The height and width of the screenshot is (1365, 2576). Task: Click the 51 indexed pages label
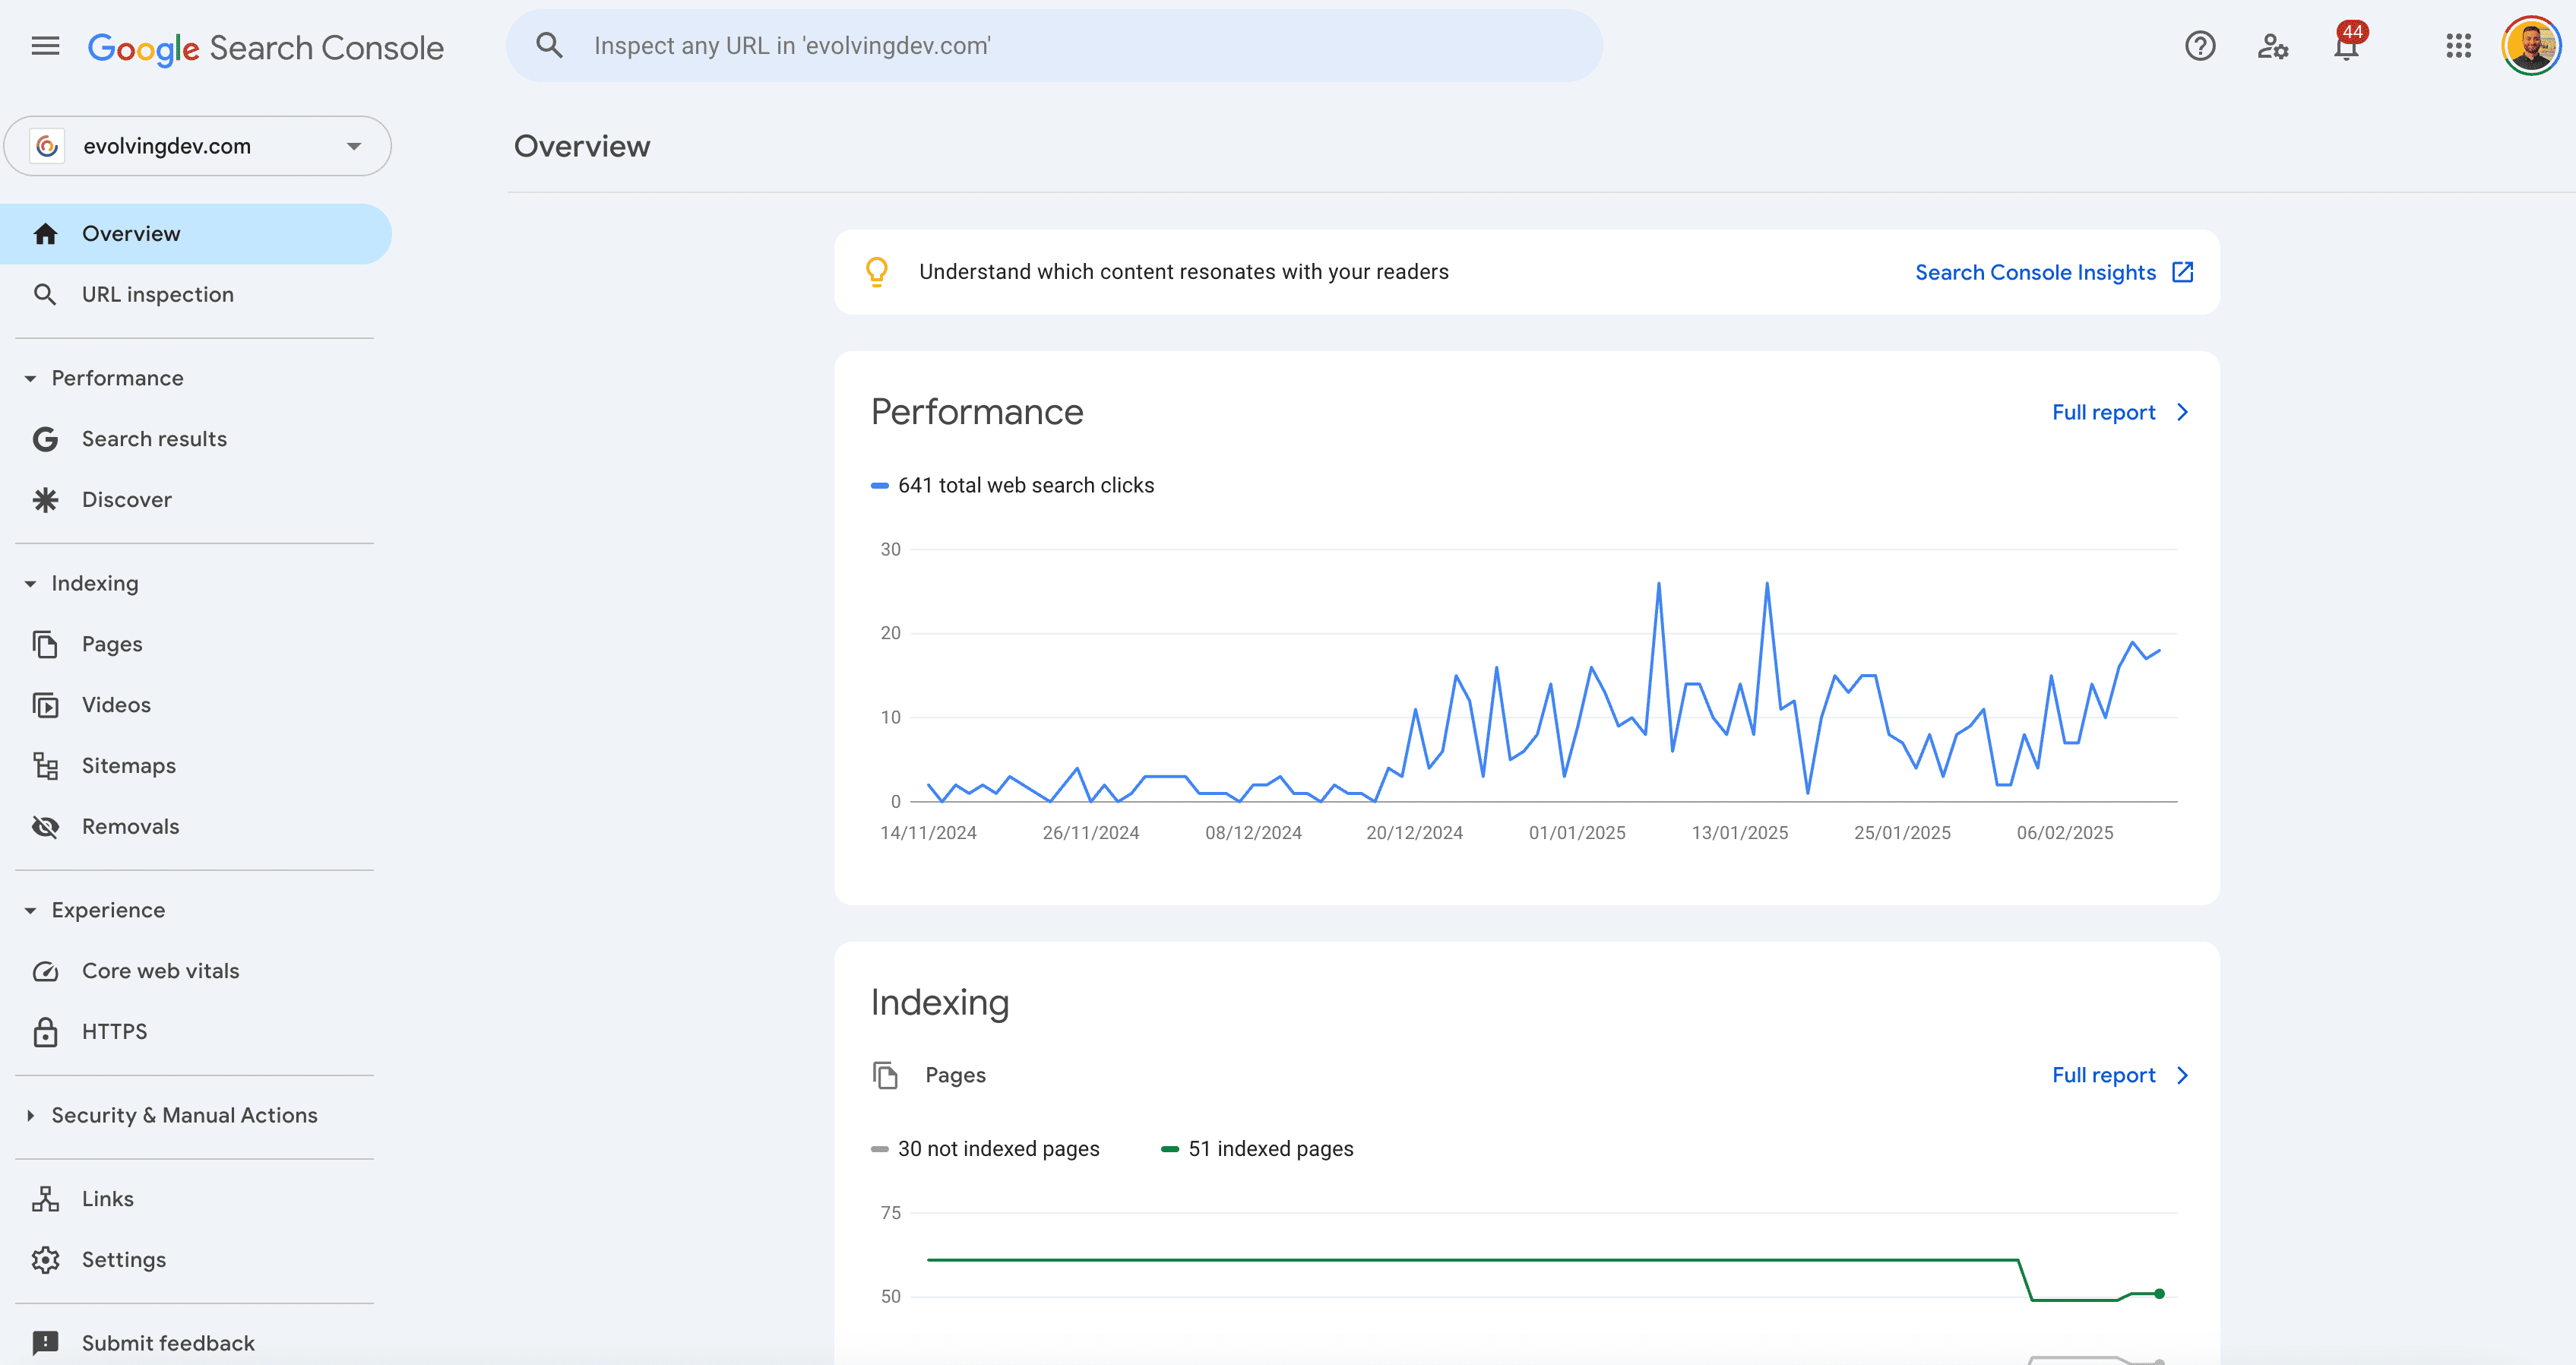[x=1270, y=1149]
